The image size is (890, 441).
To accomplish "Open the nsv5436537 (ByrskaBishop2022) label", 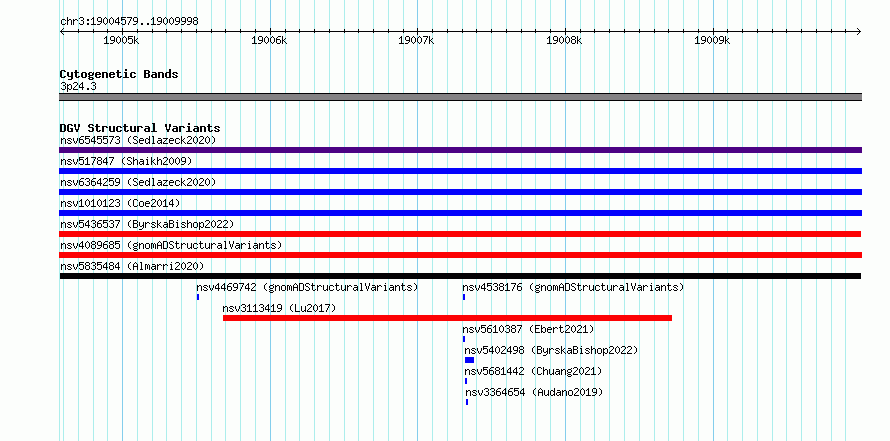I will pyautogui.click(x=147, y=224).
